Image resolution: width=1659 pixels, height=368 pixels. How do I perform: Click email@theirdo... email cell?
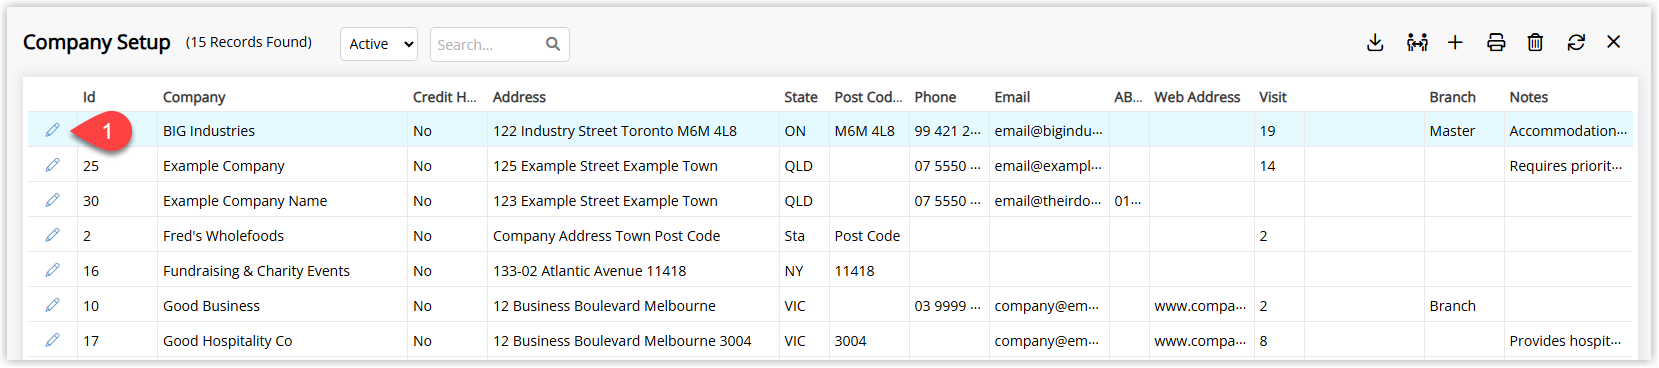click(x=1049, y=201)
